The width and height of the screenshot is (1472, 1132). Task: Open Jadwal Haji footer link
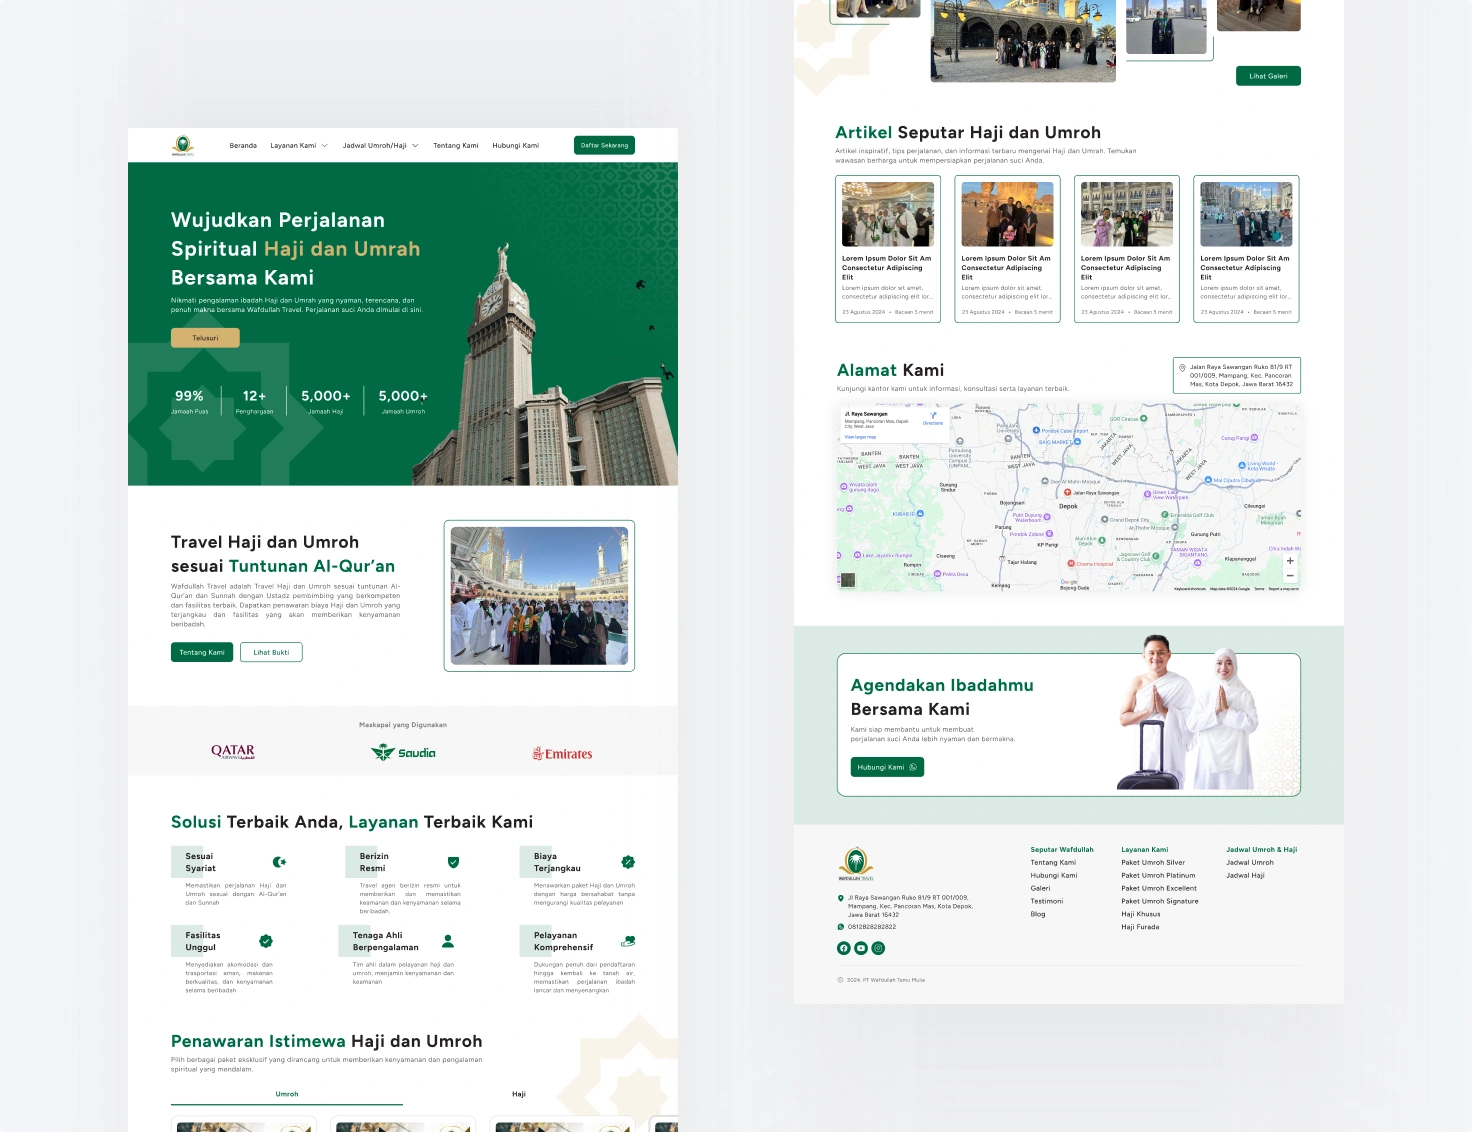[1246, 875]
